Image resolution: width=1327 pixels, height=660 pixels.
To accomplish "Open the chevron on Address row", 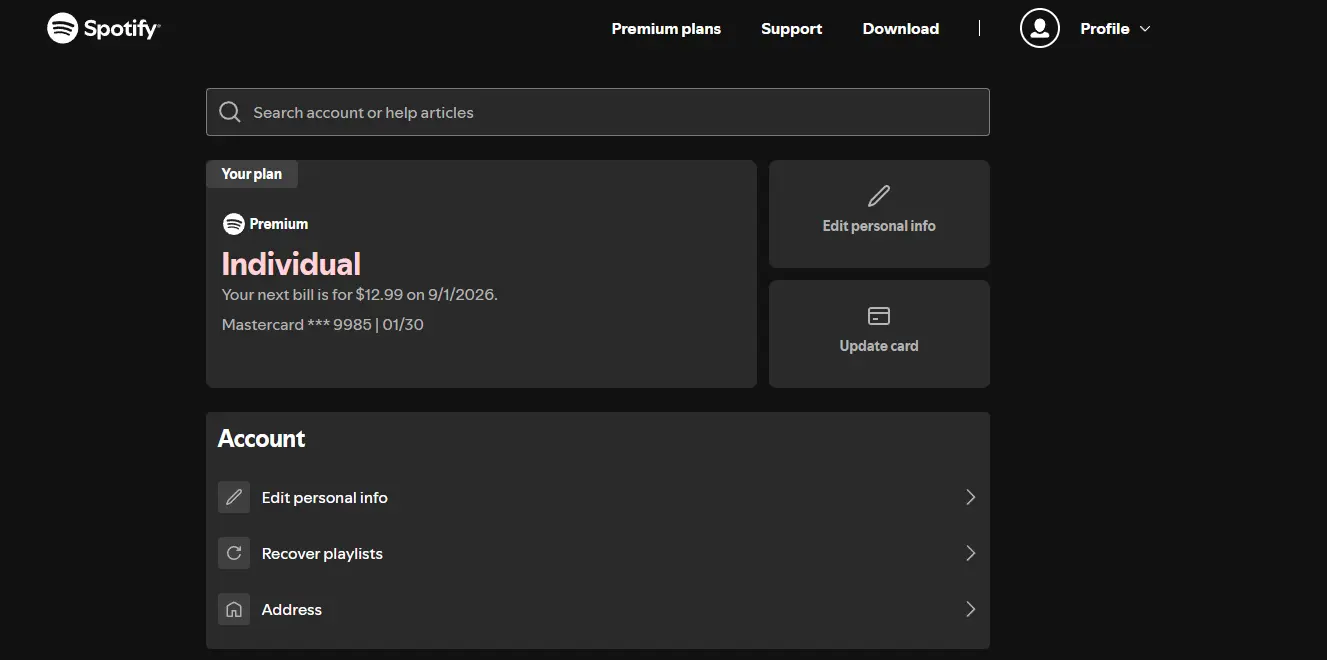I will (x=970, y=609).
